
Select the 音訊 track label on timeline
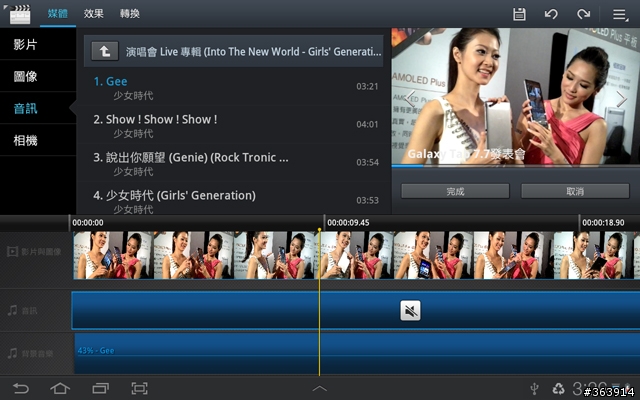pyautogui.click(x=22, y=311)
